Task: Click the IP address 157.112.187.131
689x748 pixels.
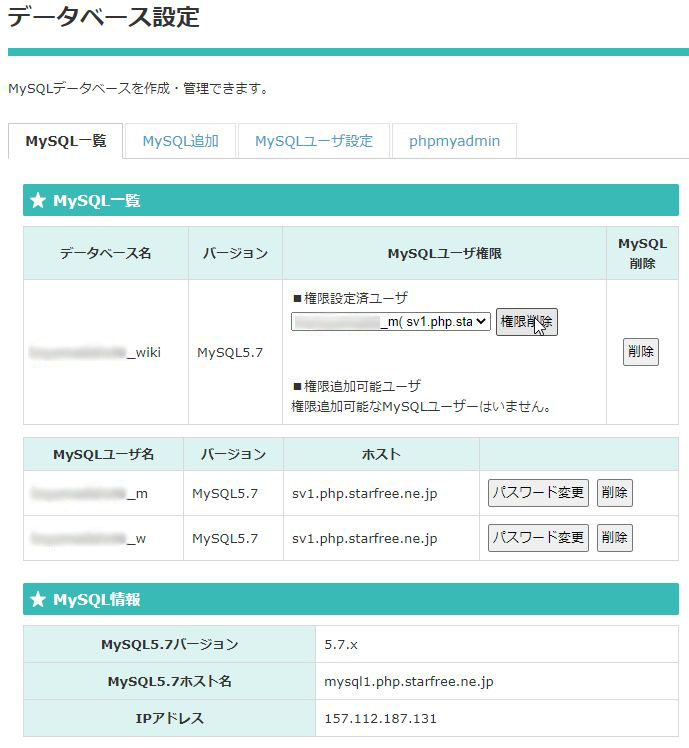Action: pyautogui.click(x=380, y=719)
